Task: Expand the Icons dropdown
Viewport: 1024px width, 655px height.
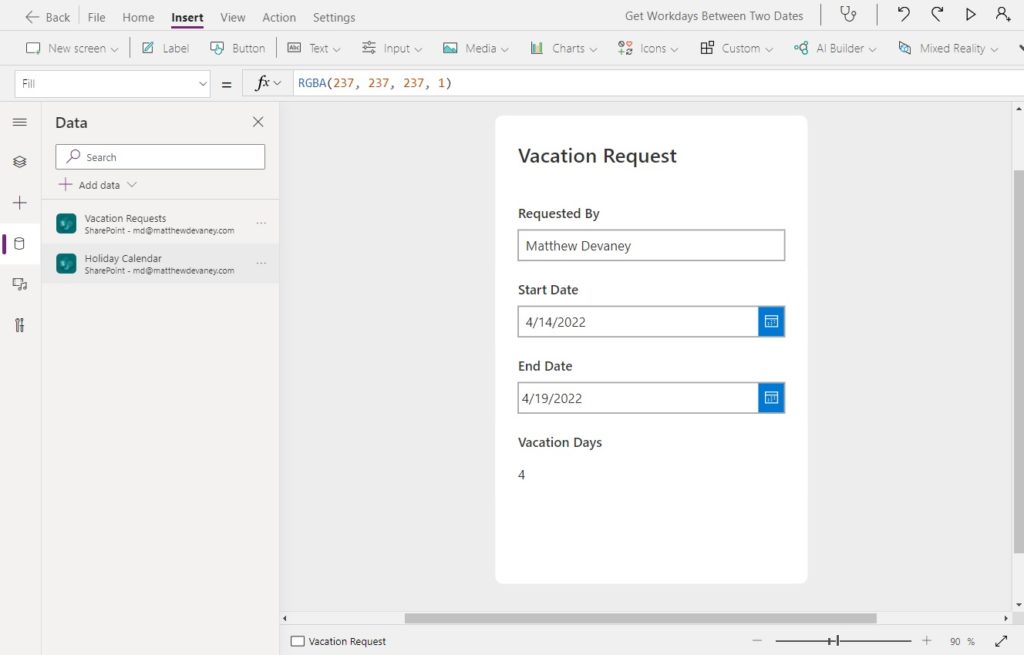Action: (x=648, y=48)
